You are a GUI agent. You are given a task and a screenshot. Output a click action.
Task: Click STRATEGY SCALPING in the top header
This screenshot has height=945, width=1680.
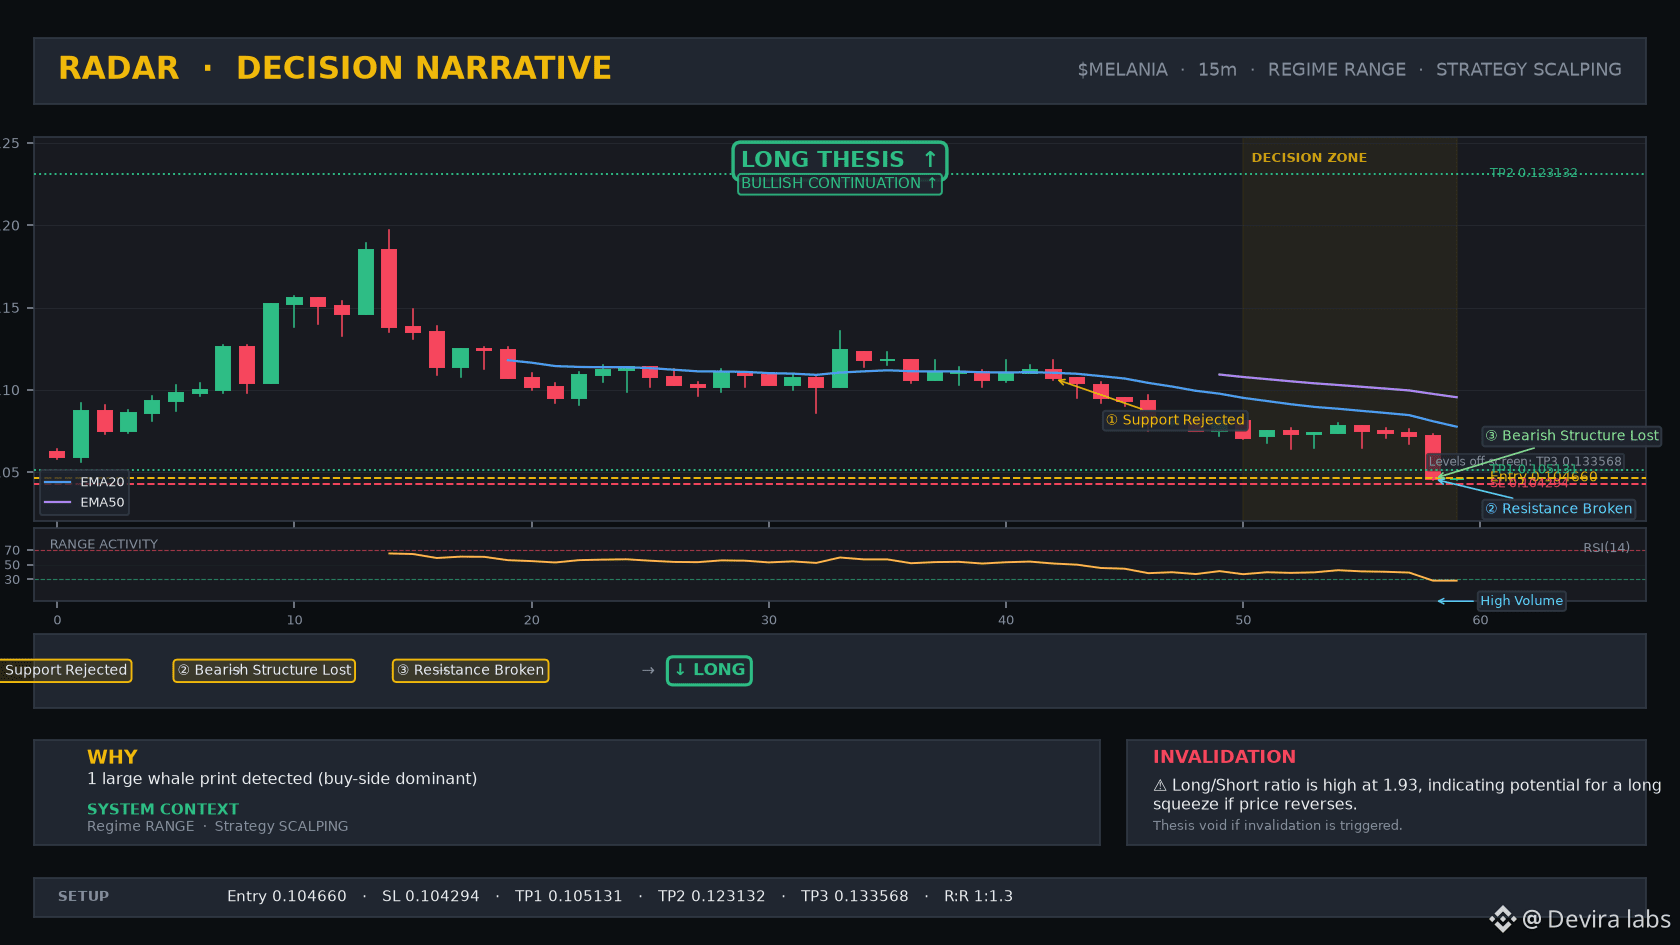coord(1528,70)
